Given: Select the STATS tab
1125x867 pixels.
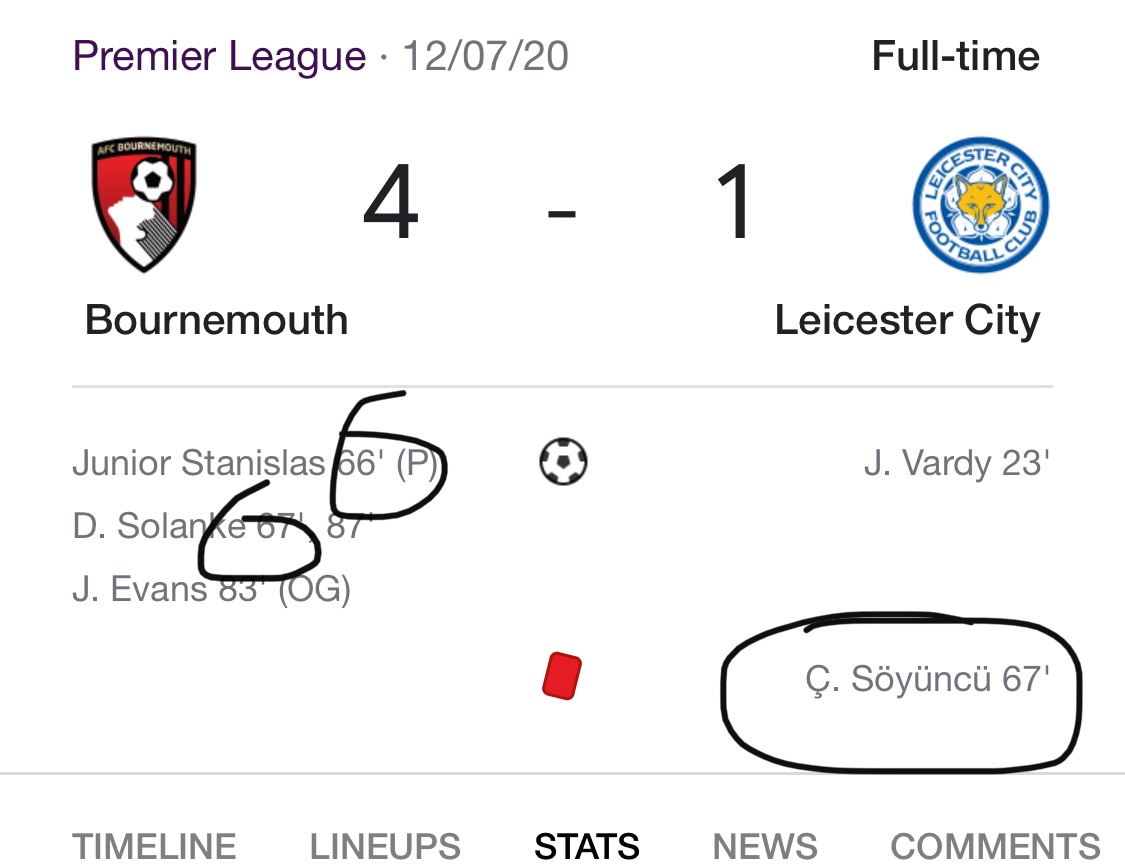Looking at the screenshot, I should pyautogui.click(x=587, y=846).
